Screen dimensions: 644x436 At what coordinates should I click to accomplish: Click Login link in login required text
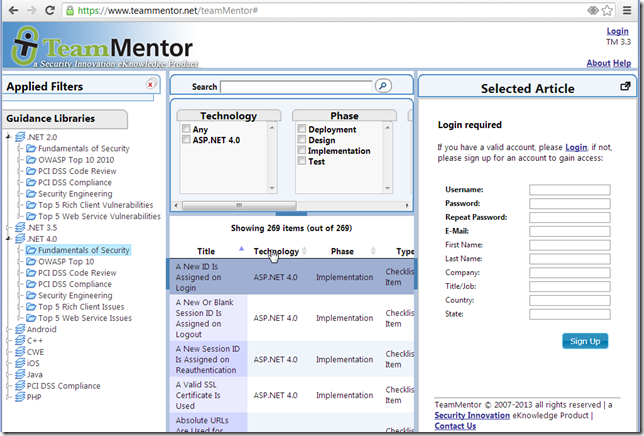tap(576, 147)
